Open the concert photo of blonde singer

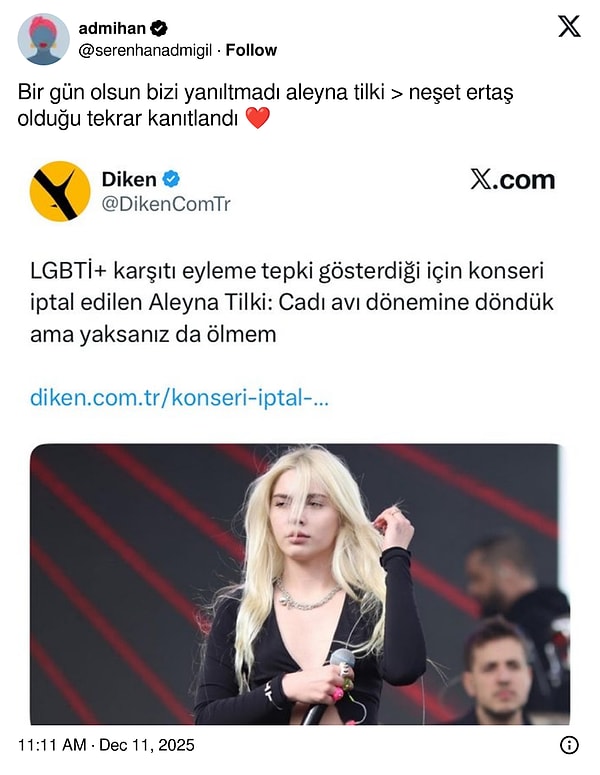(x=300, y=584)
